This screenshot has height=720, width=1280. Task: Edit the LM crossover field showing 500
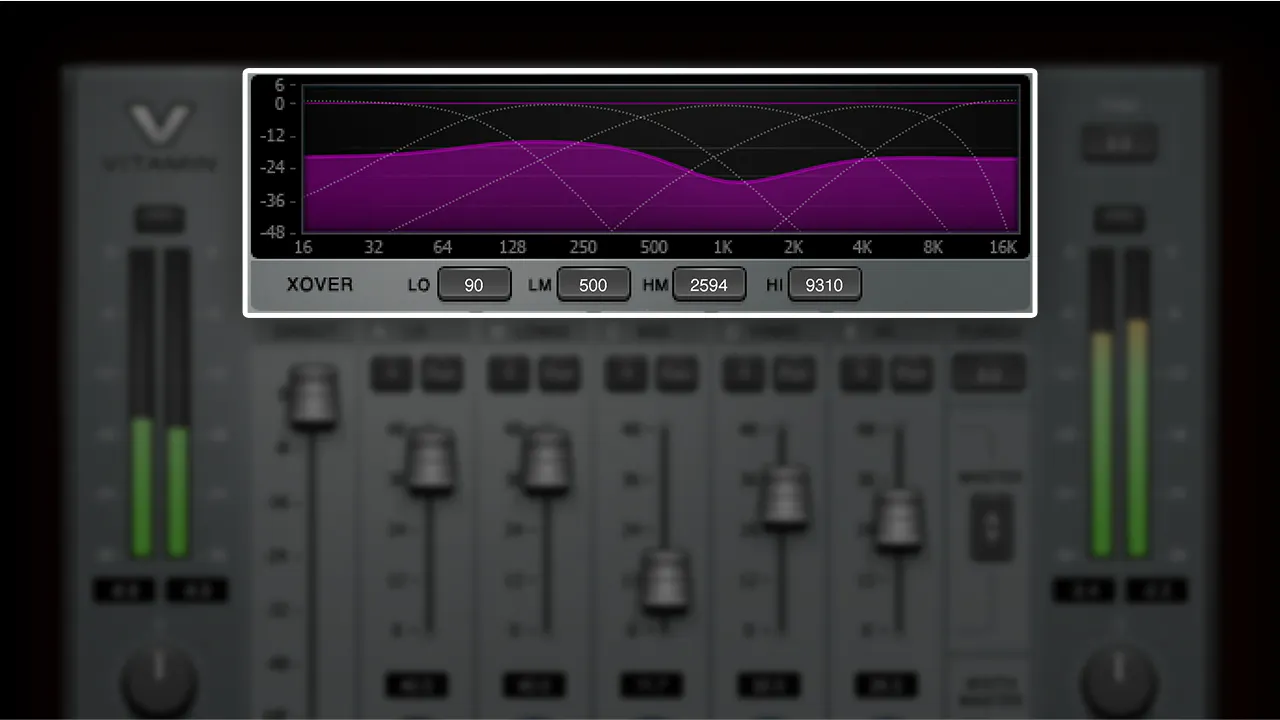pyautogui.click(x=594, y=284)
